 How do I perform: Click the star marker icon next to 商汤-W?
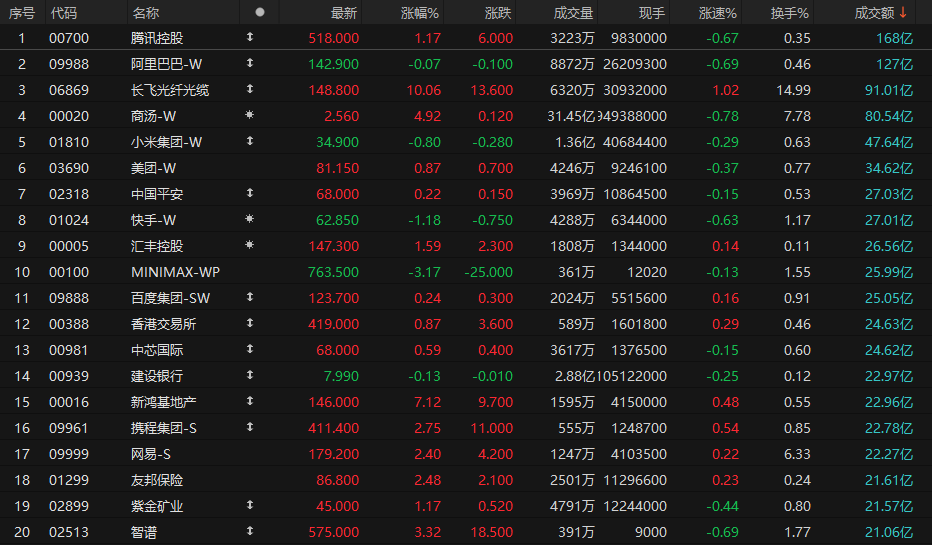[x=249, y=116]
